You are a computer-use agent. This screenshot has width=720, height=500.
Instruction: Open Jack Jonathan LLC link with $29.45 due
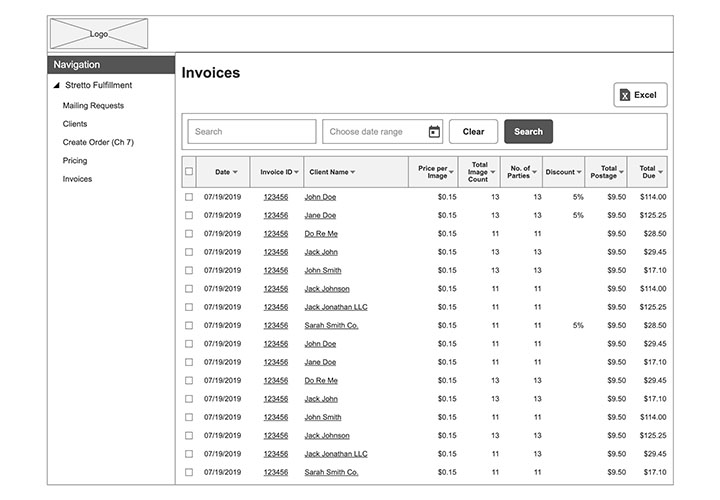click(336, 454)
